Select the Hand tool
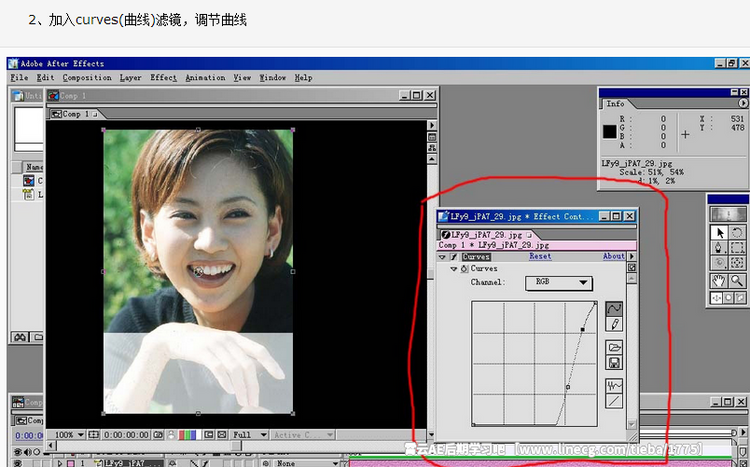750x467 pixels. point(719,281)
